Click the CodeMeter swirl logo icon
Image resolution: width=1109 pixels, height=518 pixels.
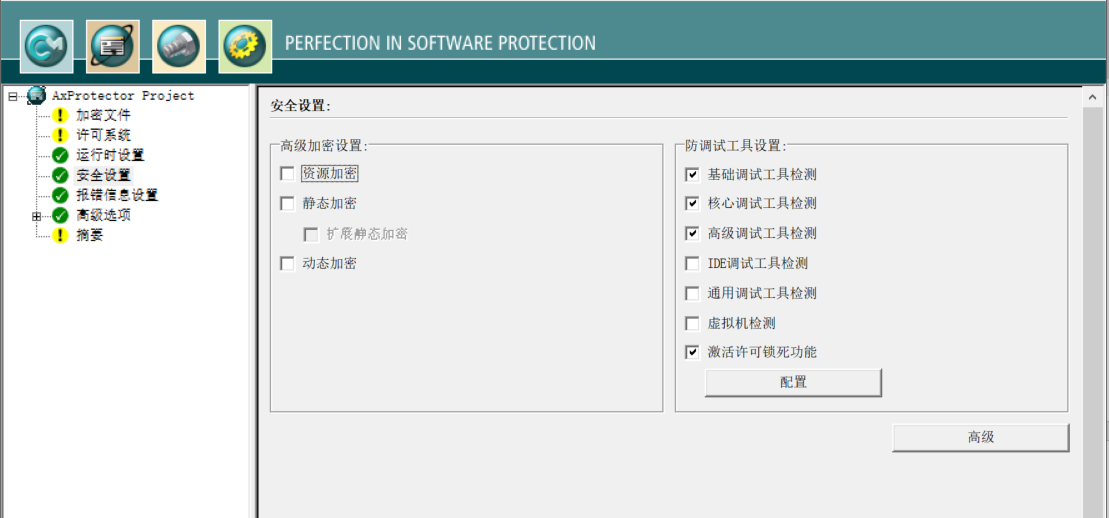click(x=47, y=46)
